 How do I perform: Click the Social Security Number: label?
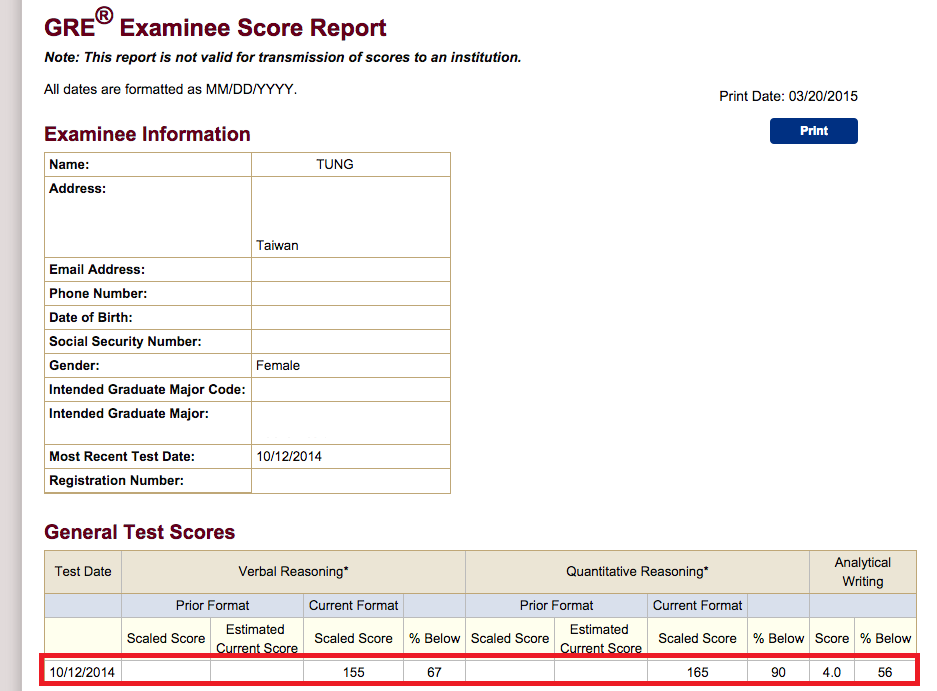click(125, 341)
